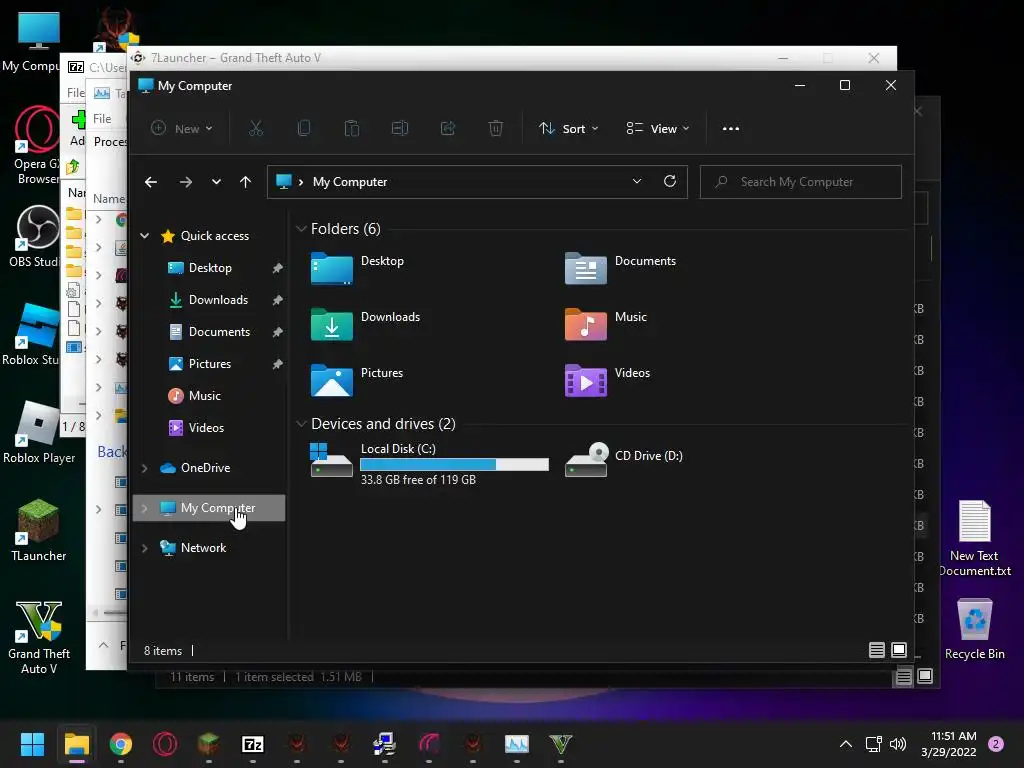Open the New dropdown menu

click(182, 129)
